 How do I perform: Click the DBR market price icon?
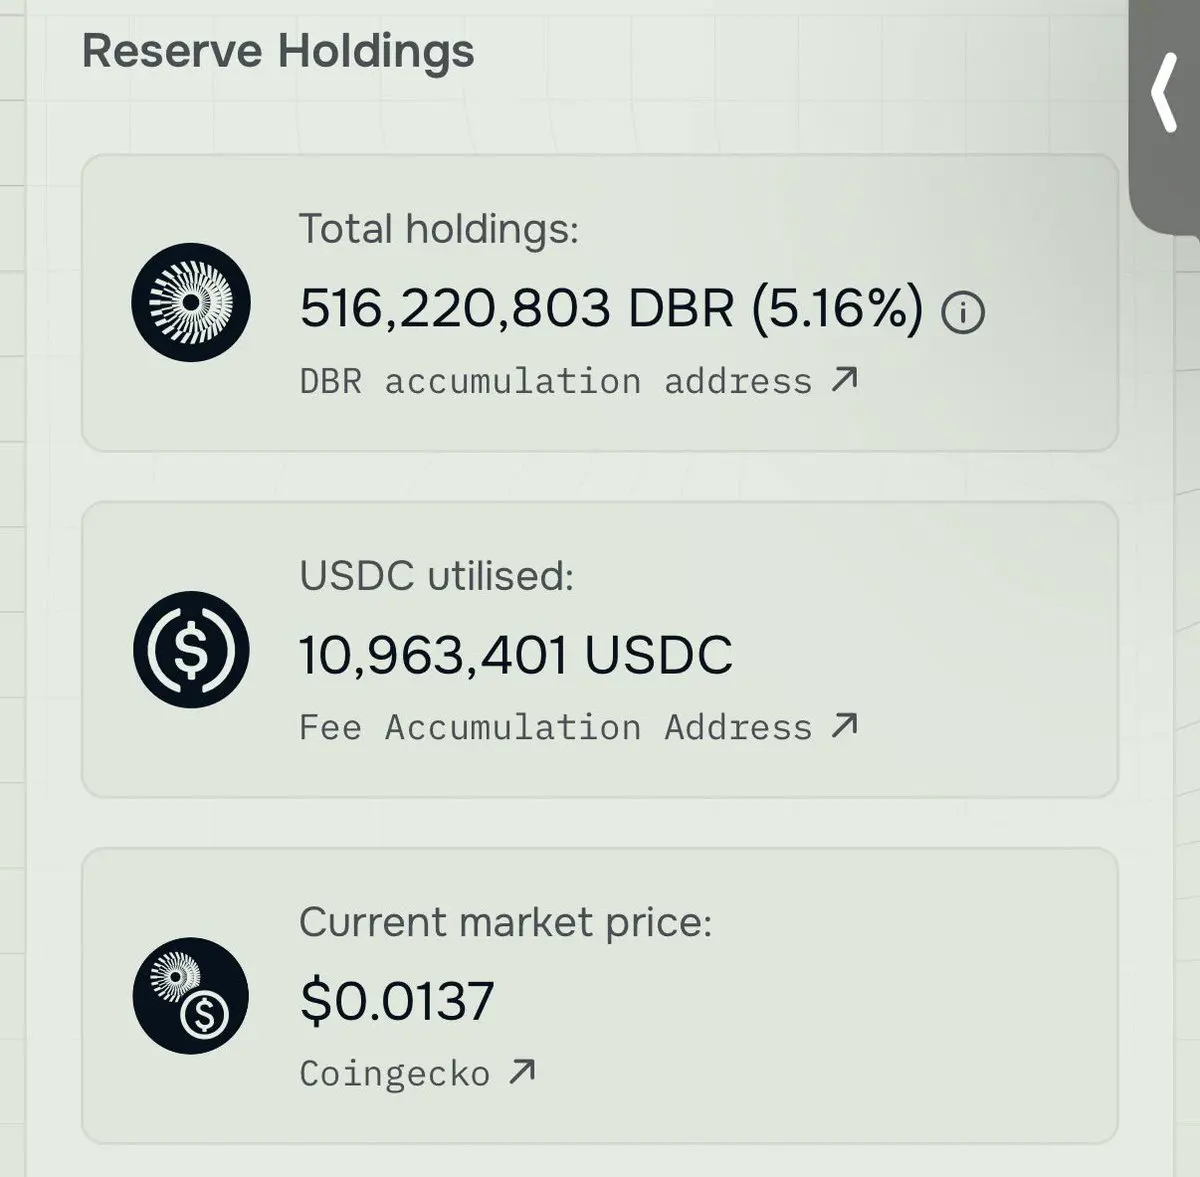[191, 996]
